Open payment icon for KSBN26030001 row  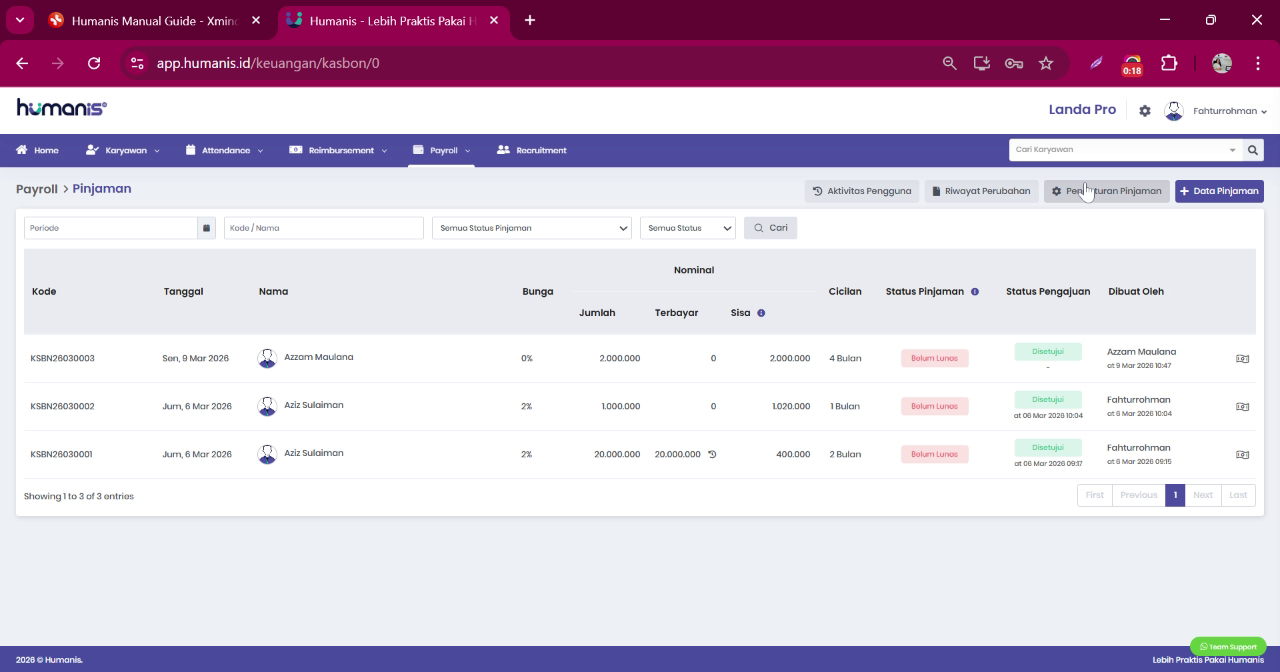(x=1242, y=454)
